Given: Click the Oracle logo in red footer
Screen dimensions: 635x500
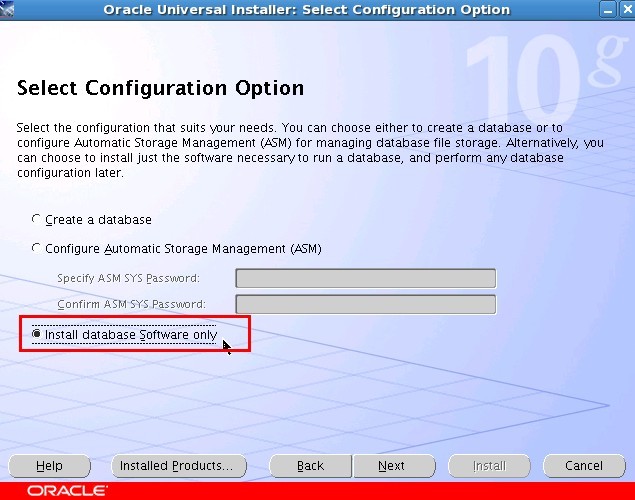Looking at the screenshot, I should click(x=67, y=491).
